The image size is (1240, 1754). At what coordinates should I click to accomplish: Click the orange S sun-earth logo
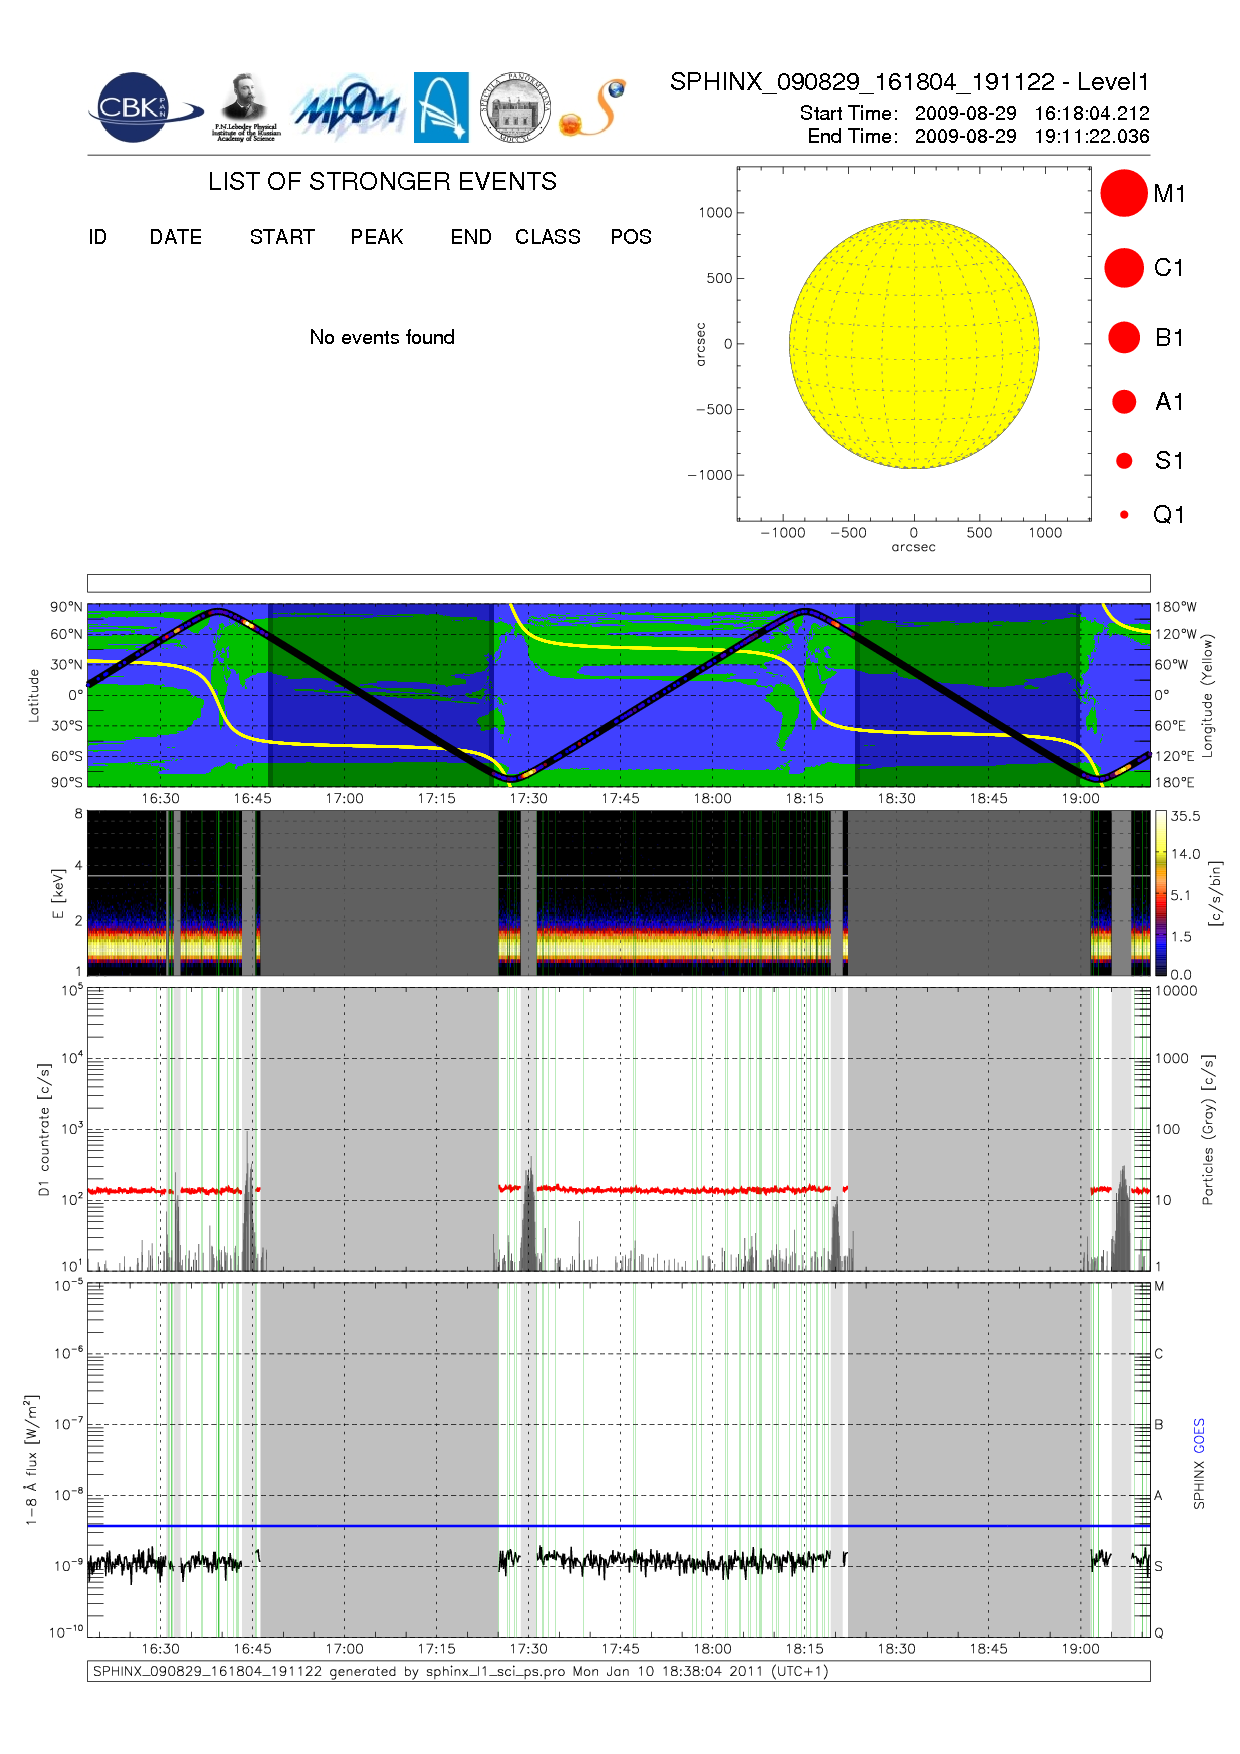(593, 108)
